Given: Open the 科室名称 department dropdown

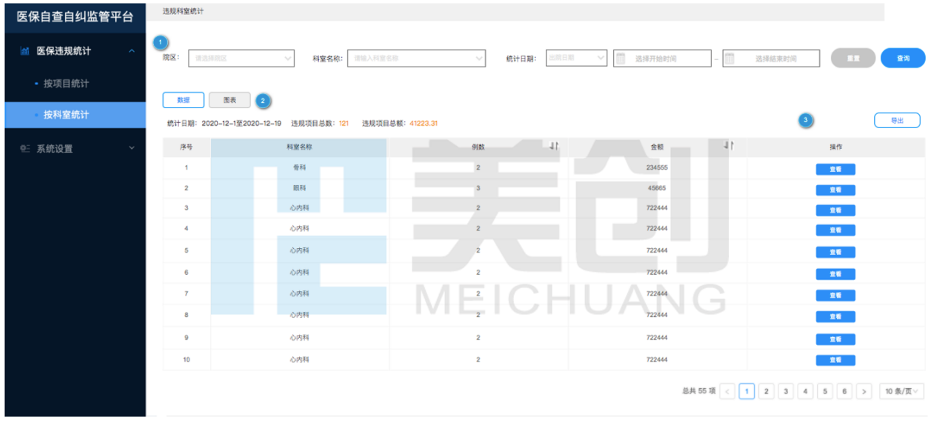Looking at the screenshot, I should (416, 59).
